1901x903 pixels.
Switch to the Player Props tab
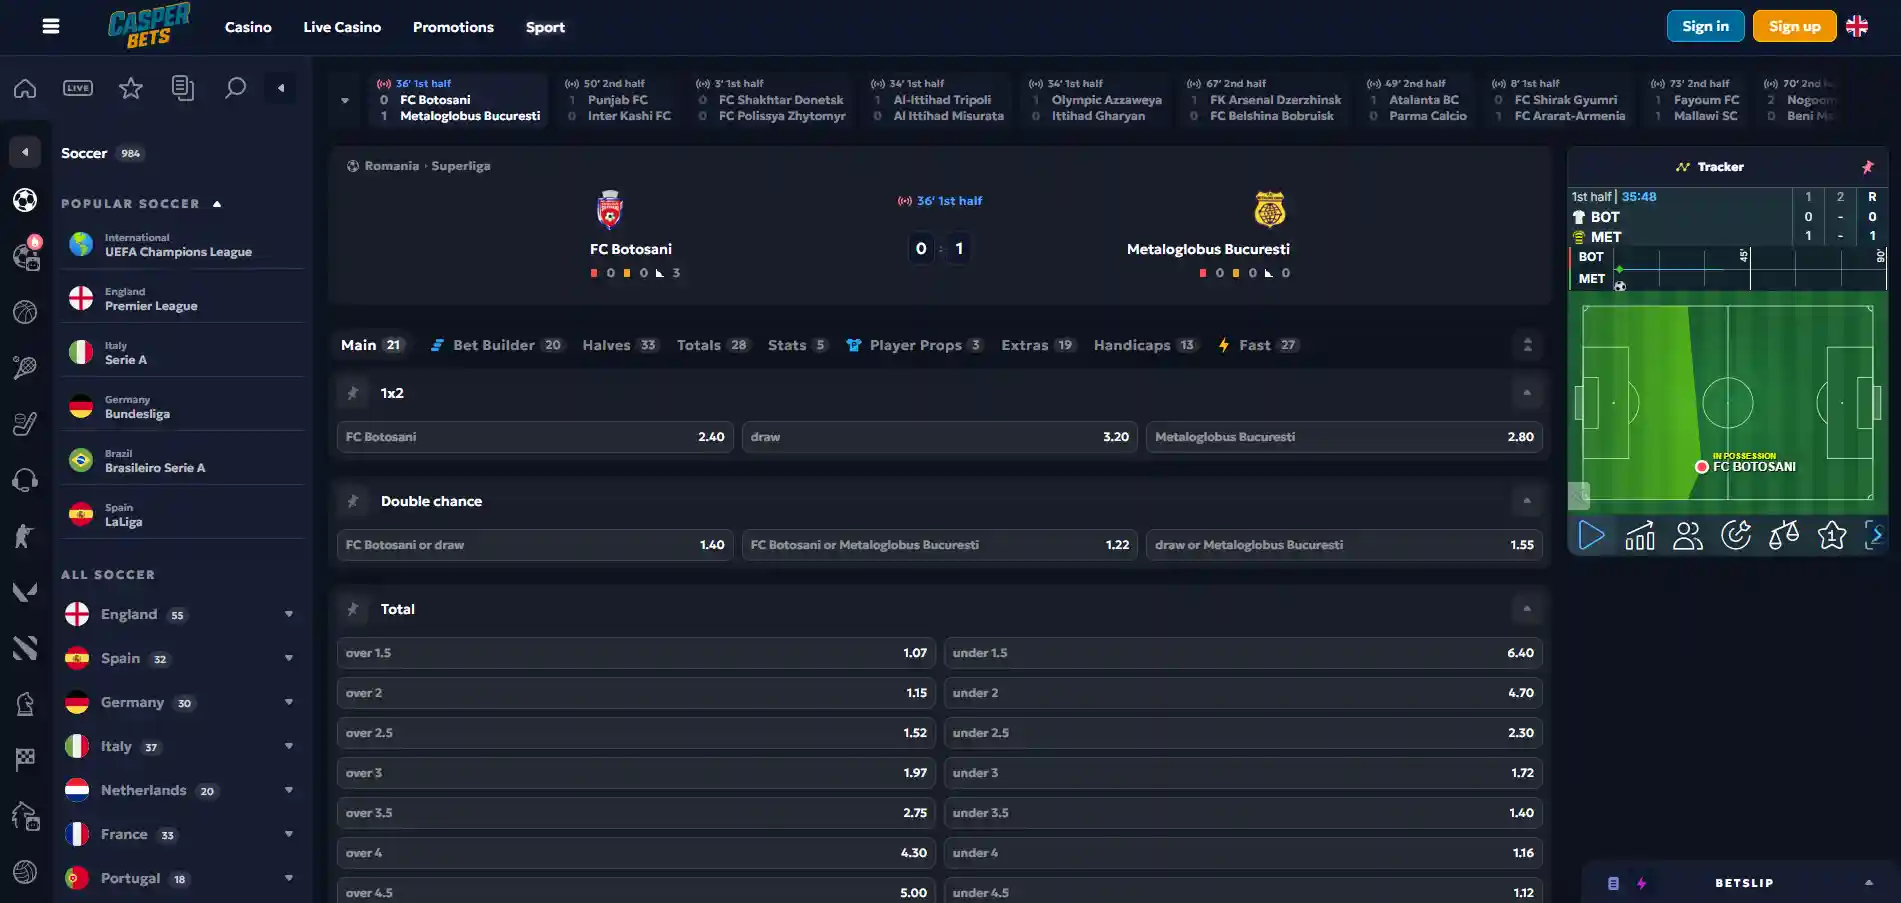point(915,345)
